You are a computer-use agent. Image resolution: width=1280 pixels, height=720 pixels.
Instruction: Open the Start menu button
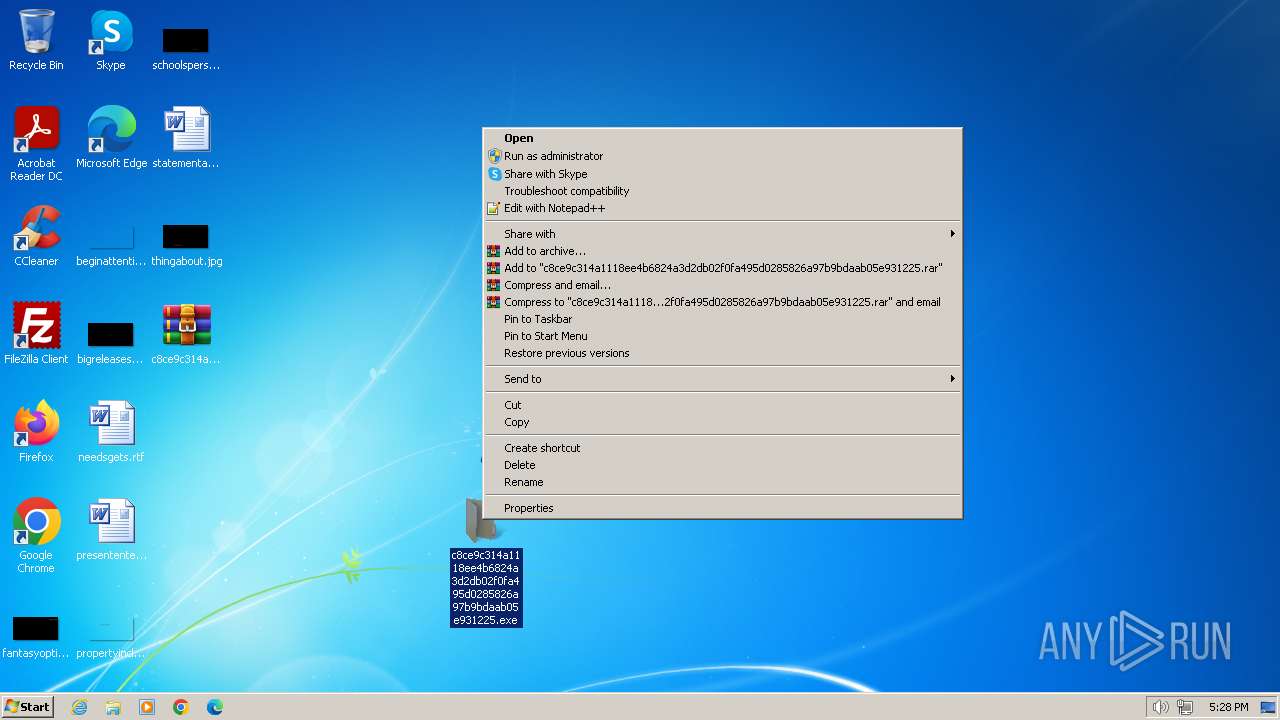pyautogui.click(x=28, y=707)
